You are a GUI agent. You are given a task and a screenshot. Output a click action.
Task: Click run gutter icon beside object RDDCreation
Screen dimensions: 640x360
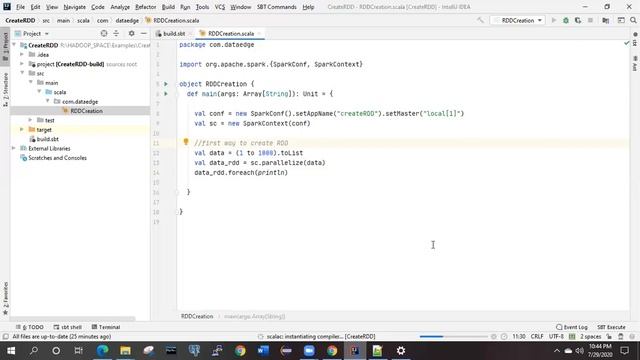tap(166, 84)
